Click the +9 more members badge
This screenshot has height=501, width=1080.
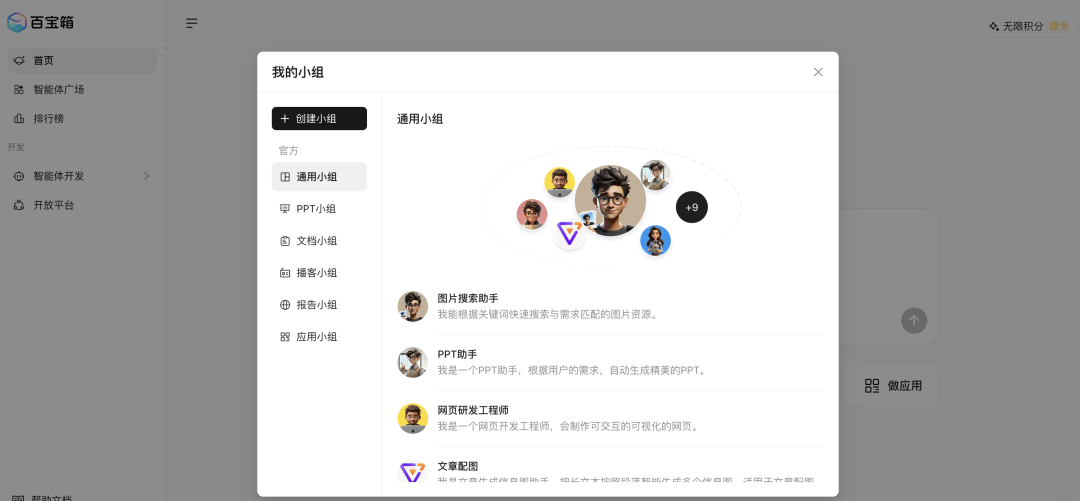[692, 207]
